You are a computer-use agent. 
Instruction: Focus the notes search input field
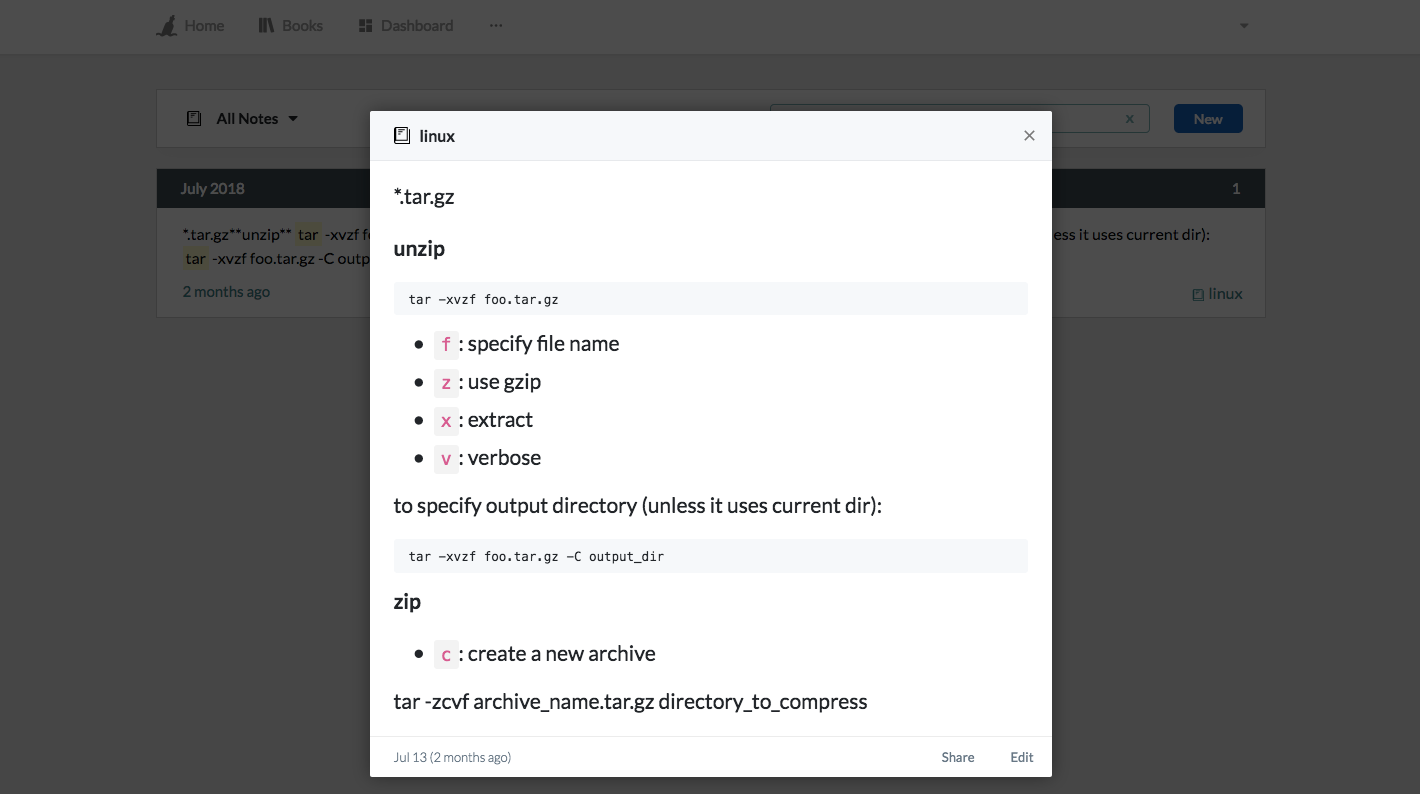coord(960,119)
